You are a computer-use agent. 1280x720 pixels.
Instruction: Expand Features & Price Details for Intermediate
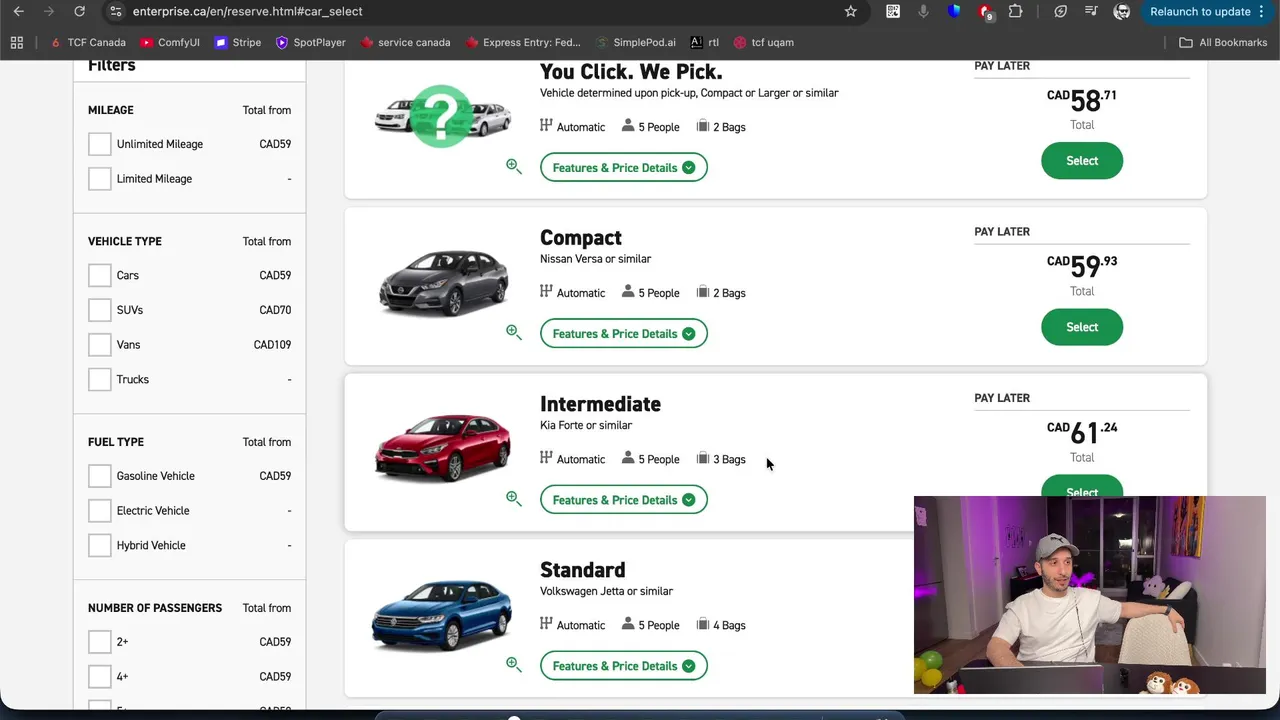click(x=624, y=499)
